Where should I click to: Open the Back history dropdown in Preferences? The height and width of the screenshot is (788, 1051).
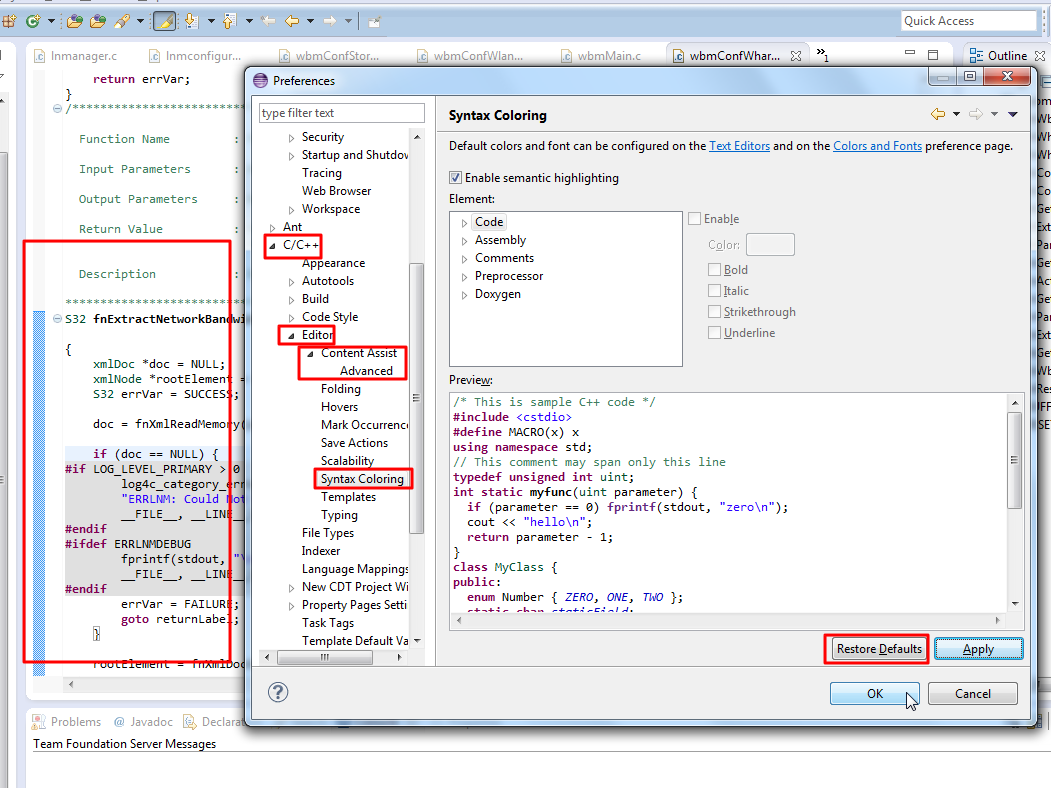(956, 115)
